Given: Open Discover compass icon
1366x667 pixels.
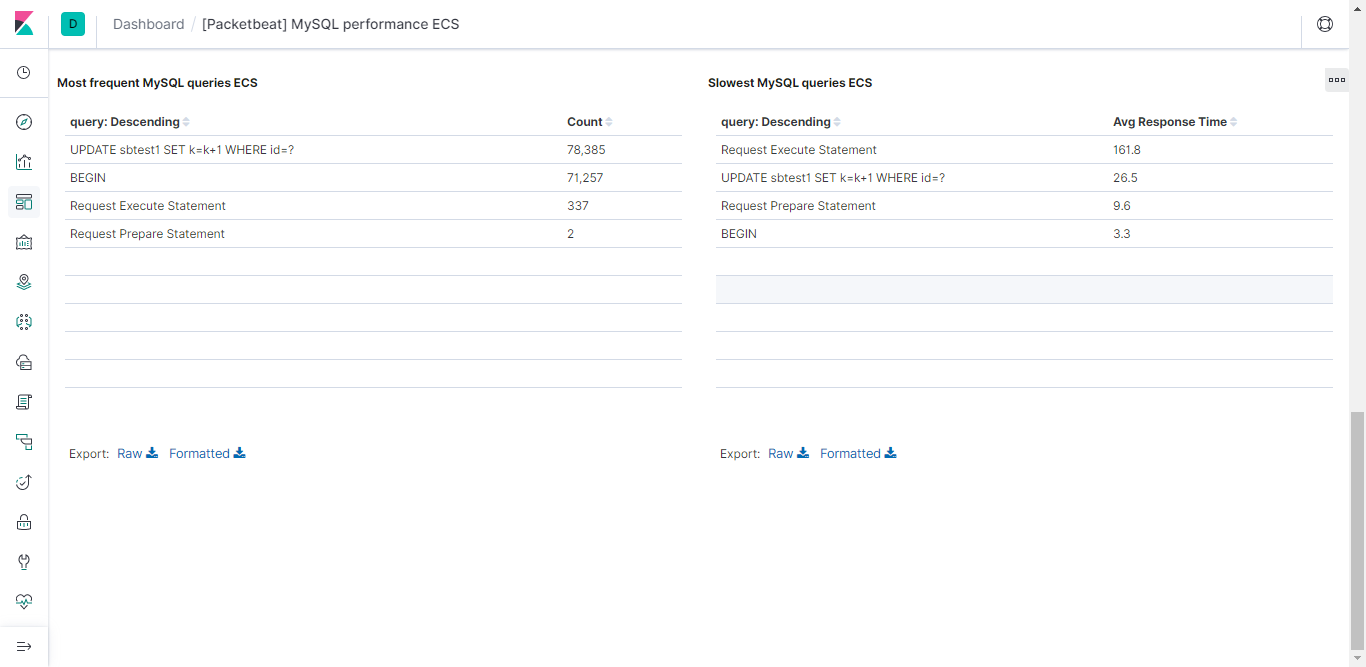Looking at the screenshot, I should click(24, 122).
